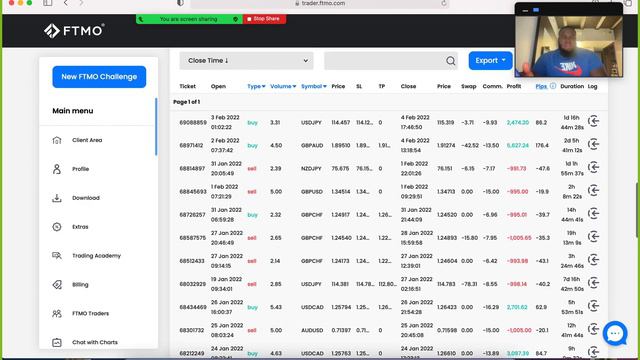Click symbol AUDUSD in the table
The height and width of the screenshot is (360, 640).
click(x=312, y=330)
